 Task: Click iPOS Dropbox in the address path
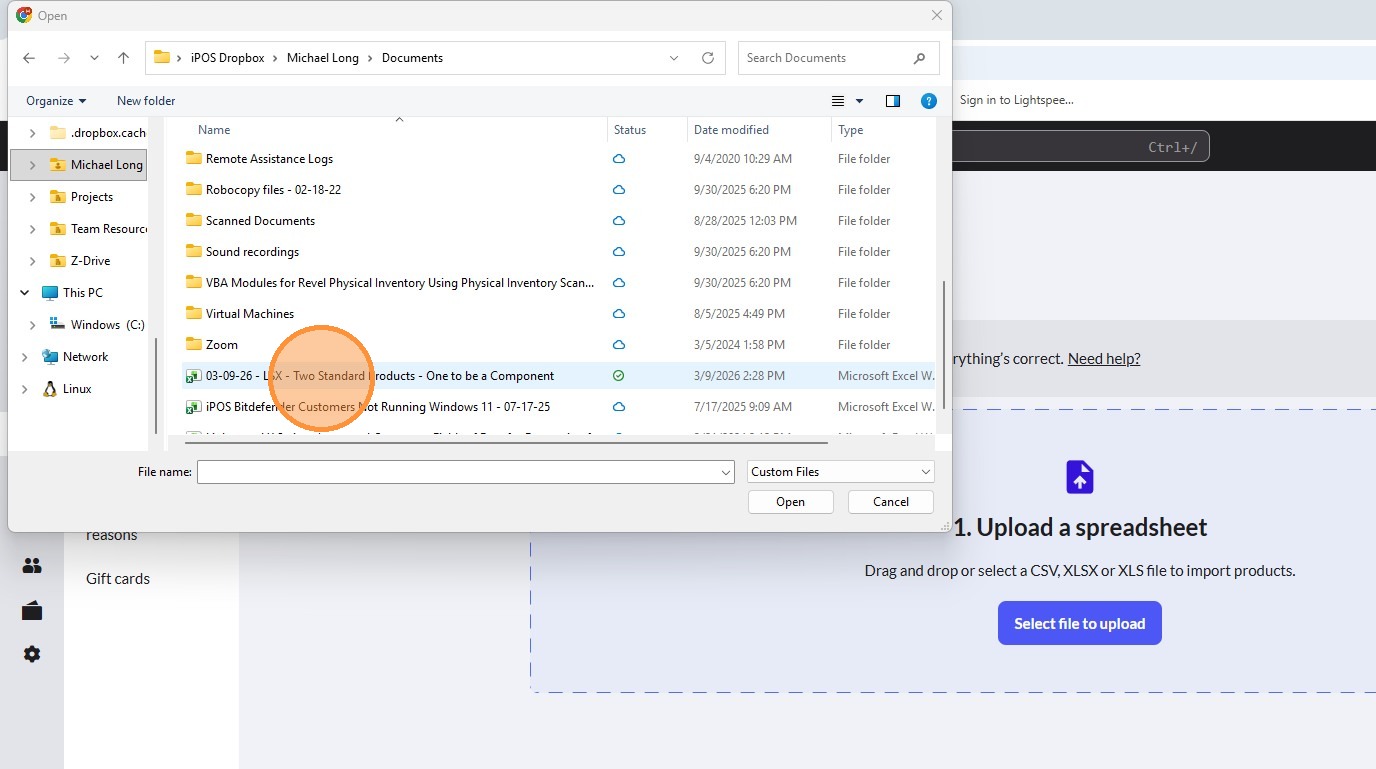point(227,58)
